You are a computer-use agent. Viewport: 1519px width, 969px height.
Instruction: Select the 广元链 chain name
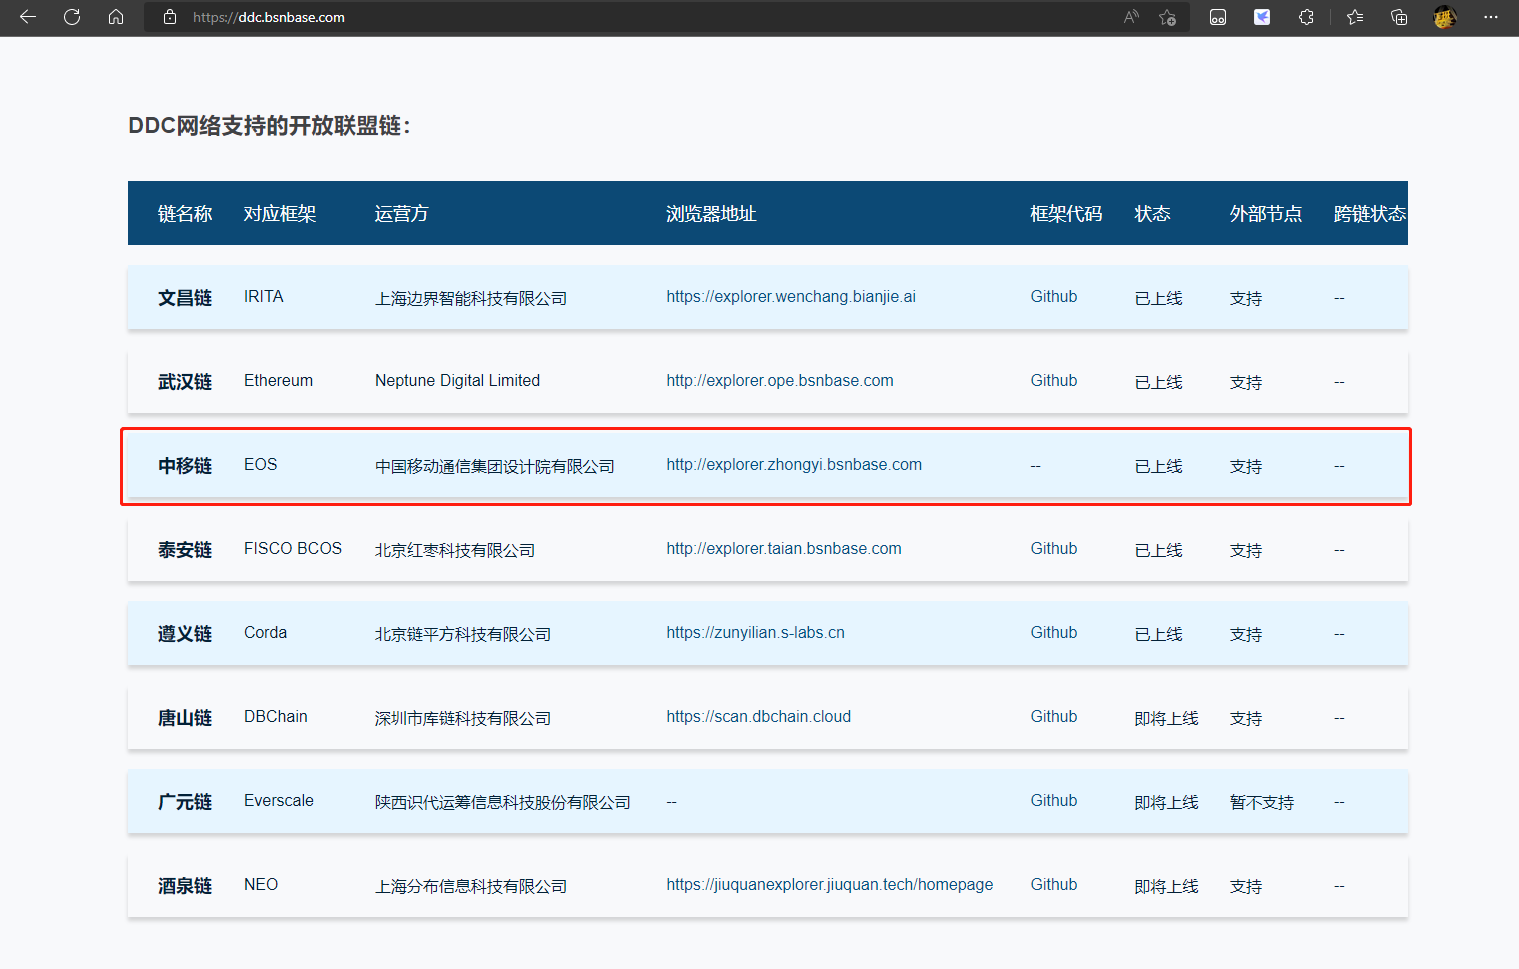(185, 802)
